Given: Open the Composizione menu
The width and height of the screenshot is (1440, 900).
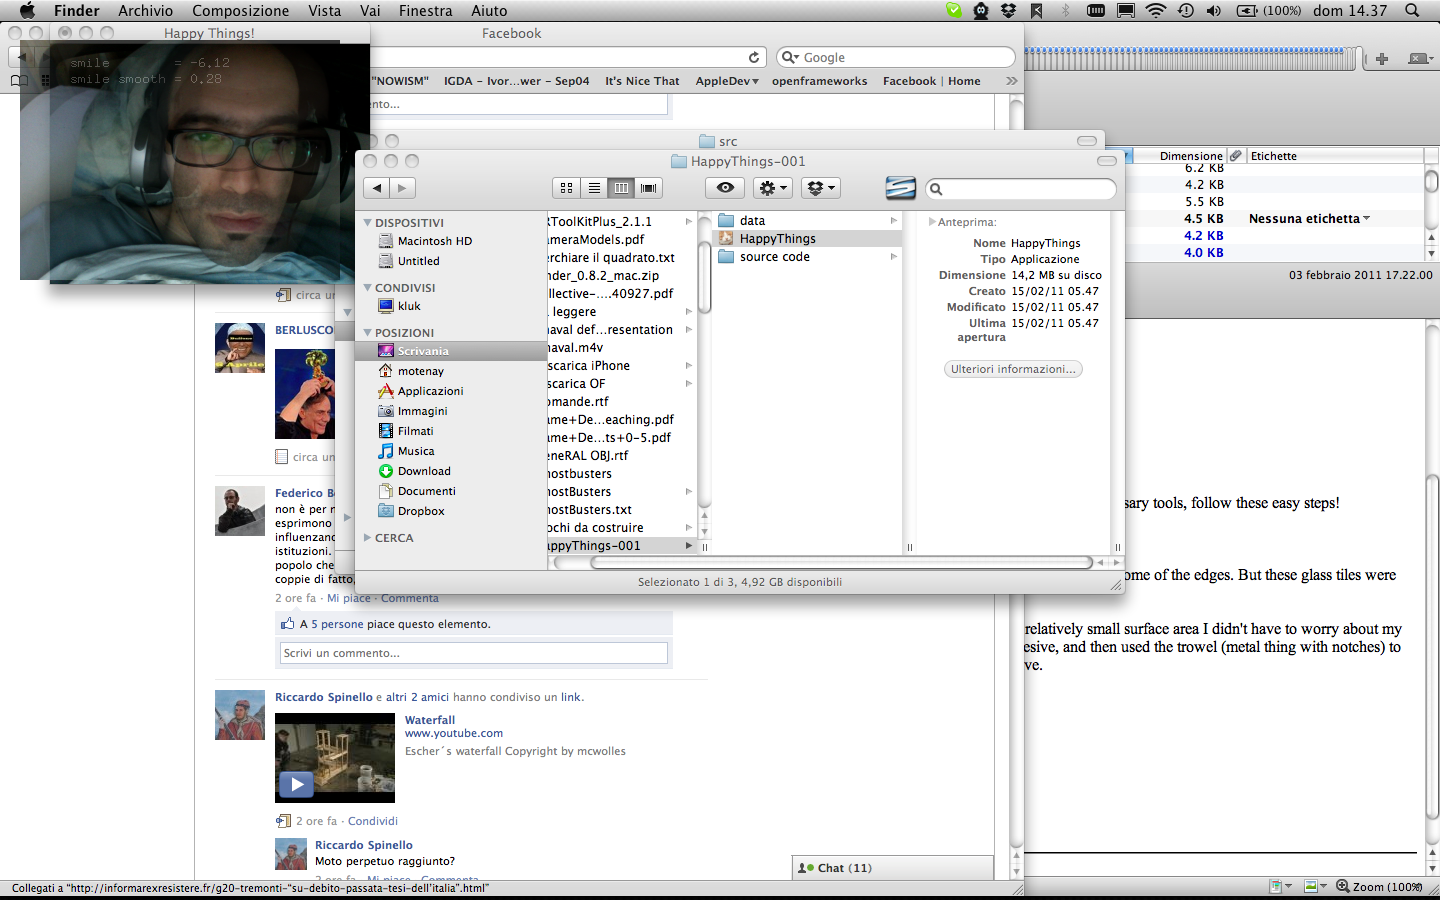Looking at the screenshot, I should pyautogui.click(x=240, y=11).
